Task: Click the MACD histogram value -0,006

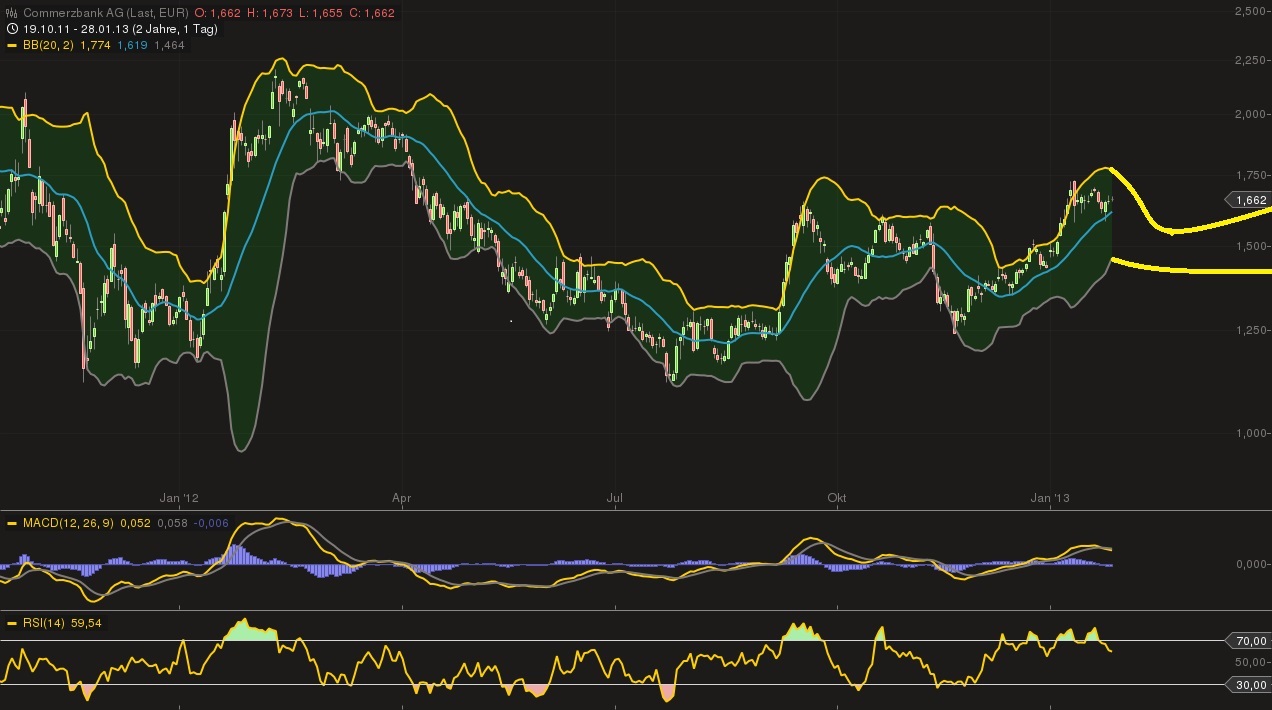Action: point(212,523)
